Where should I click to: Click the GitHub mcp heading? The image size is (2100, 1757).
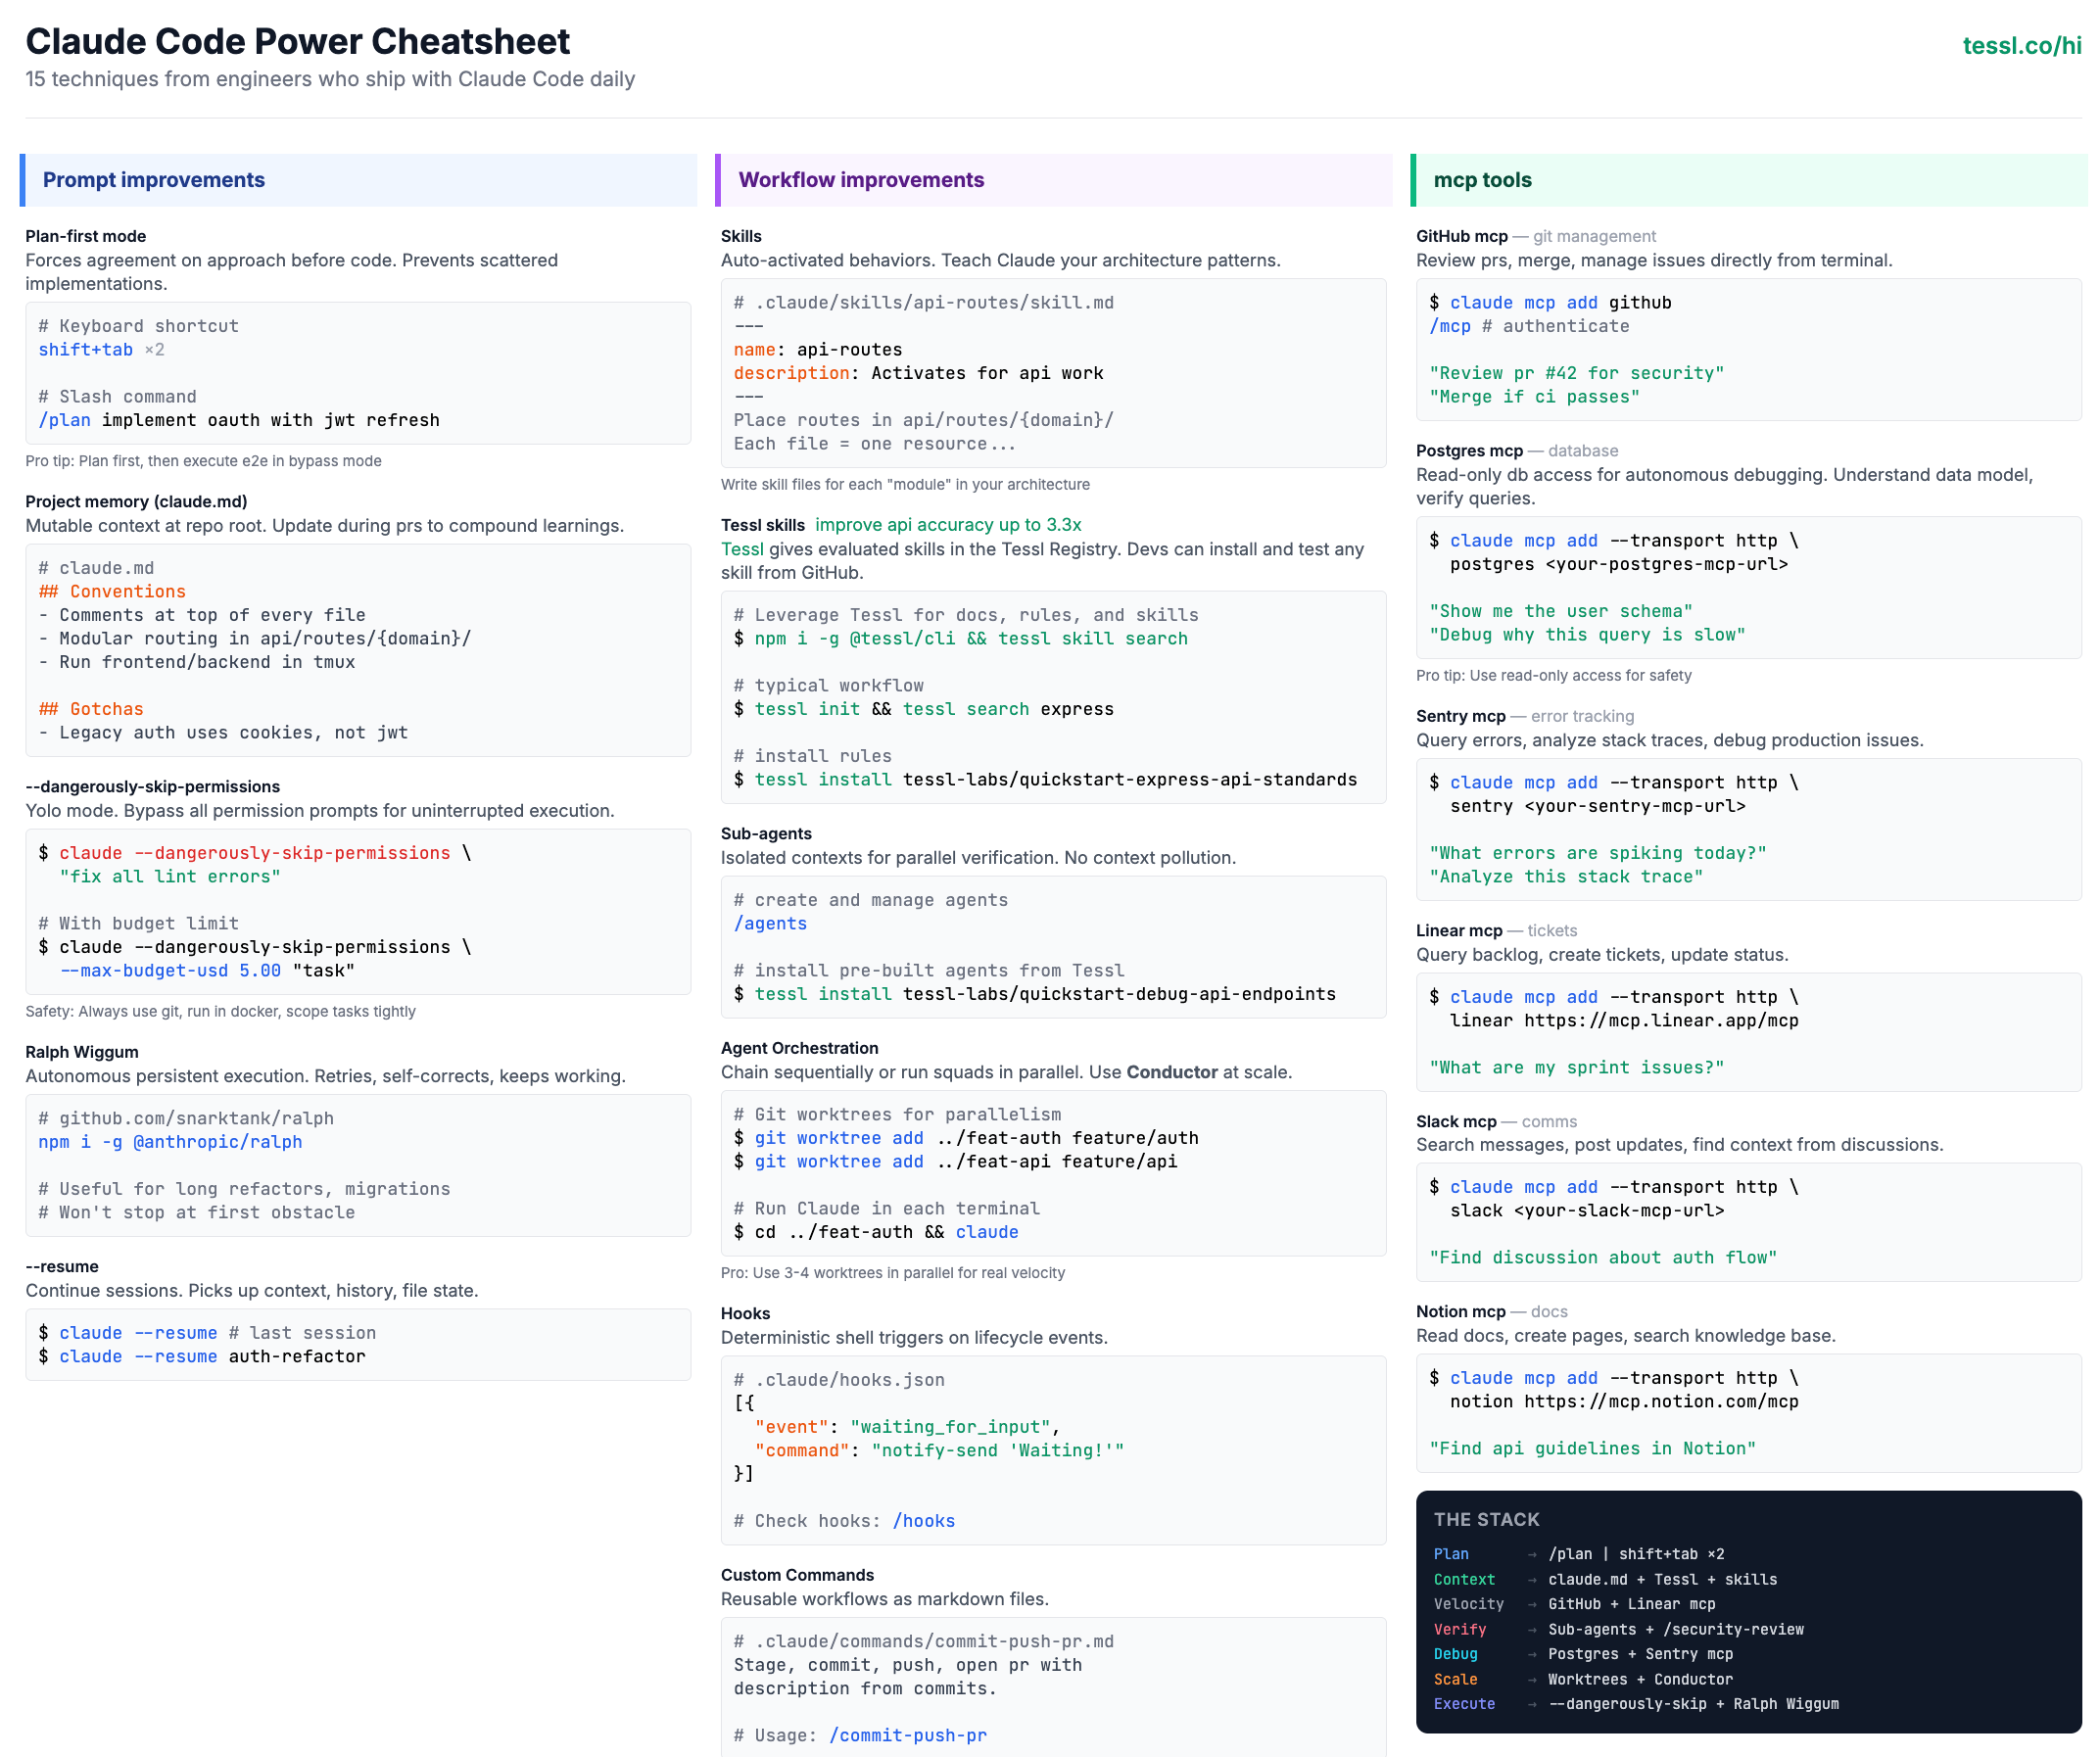(1461, 236)
